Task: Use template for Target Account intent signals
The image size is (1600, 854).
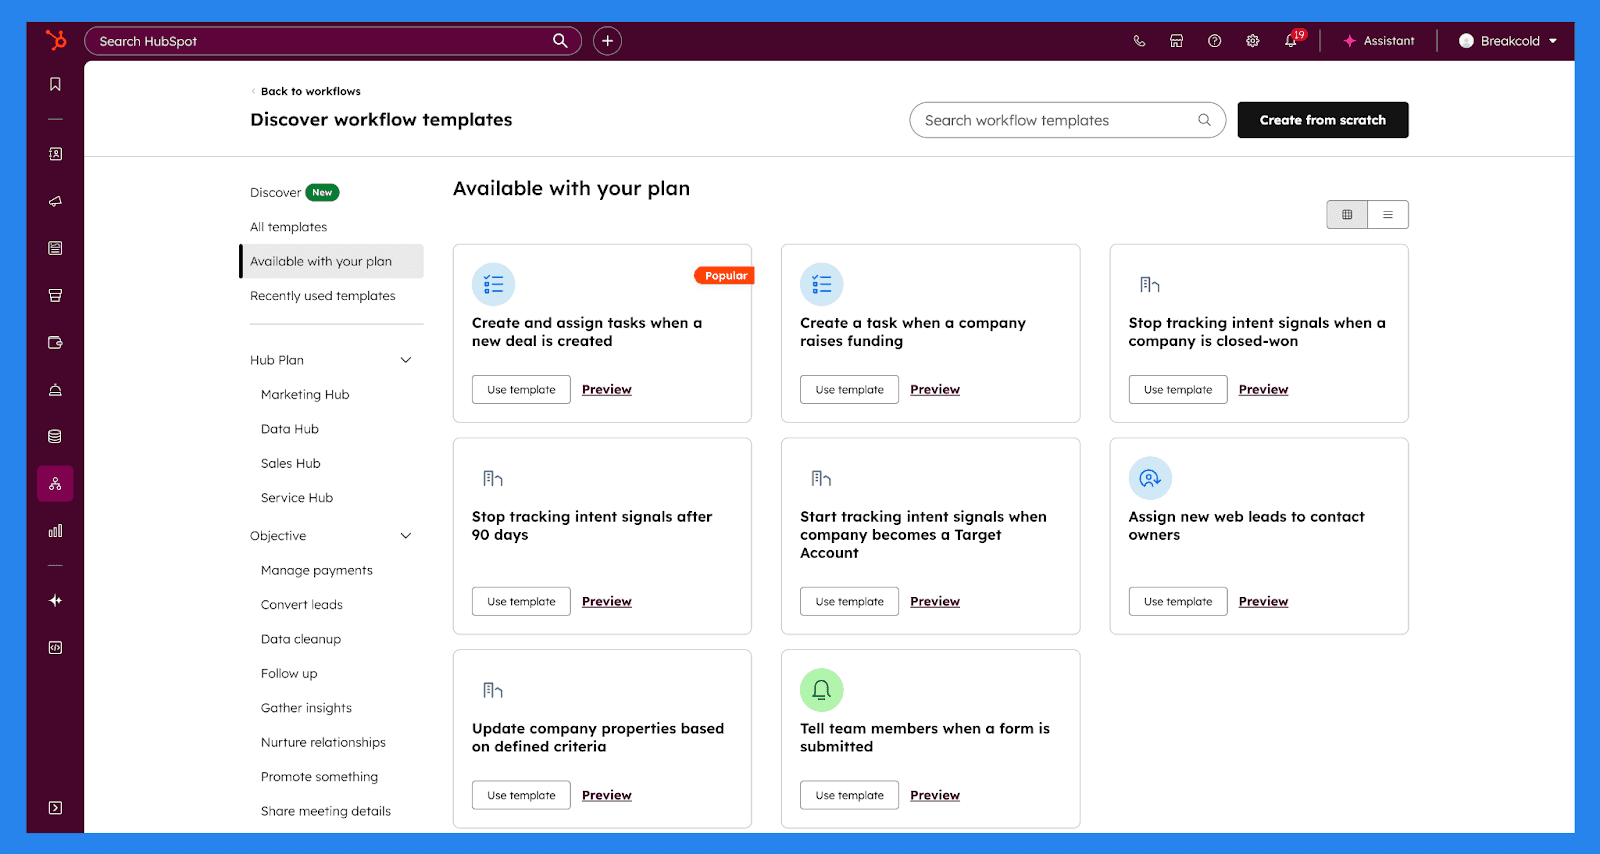Action: click(x=849, y=601)
